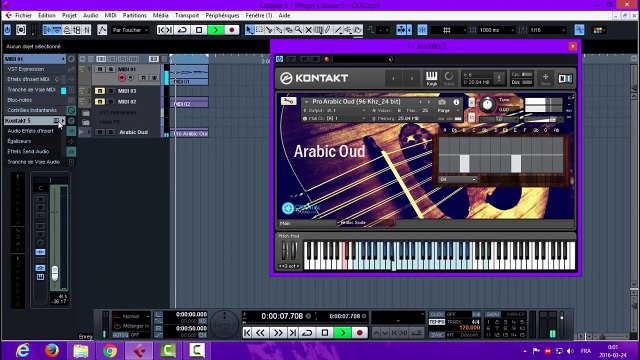Image resolution: width=640 pixels, height=360 pixels.
Task: Click the Kontakt wrench edit icon
Action: 288,101
